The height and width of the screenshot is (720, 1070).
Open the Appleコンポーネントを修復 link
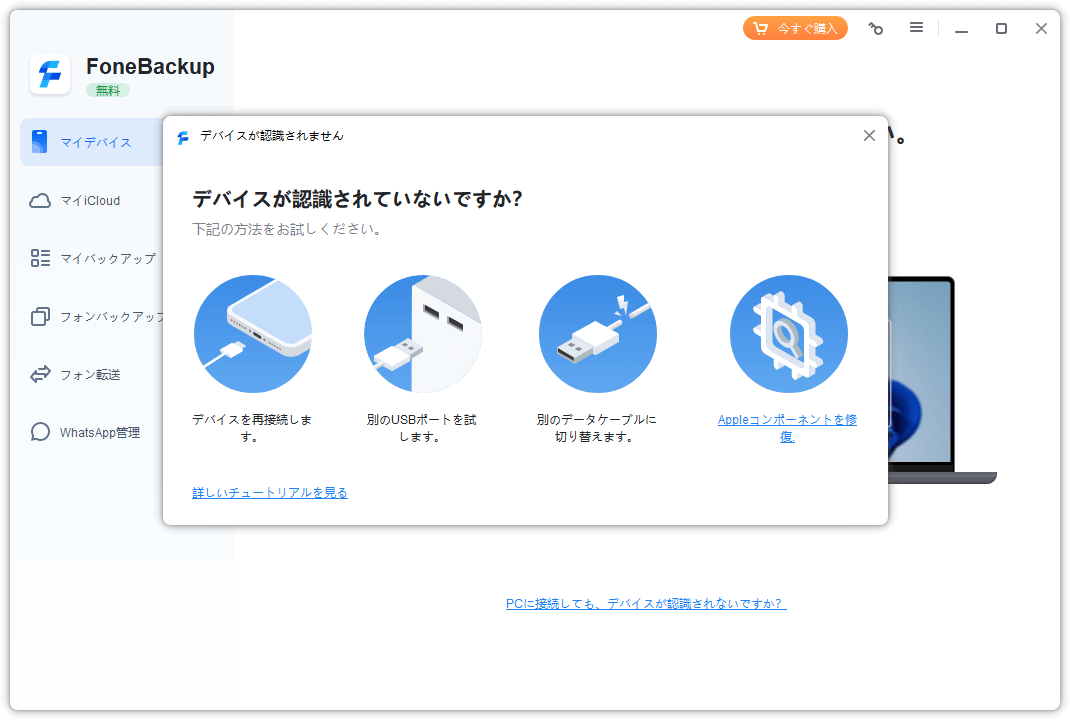pos(787,428)
